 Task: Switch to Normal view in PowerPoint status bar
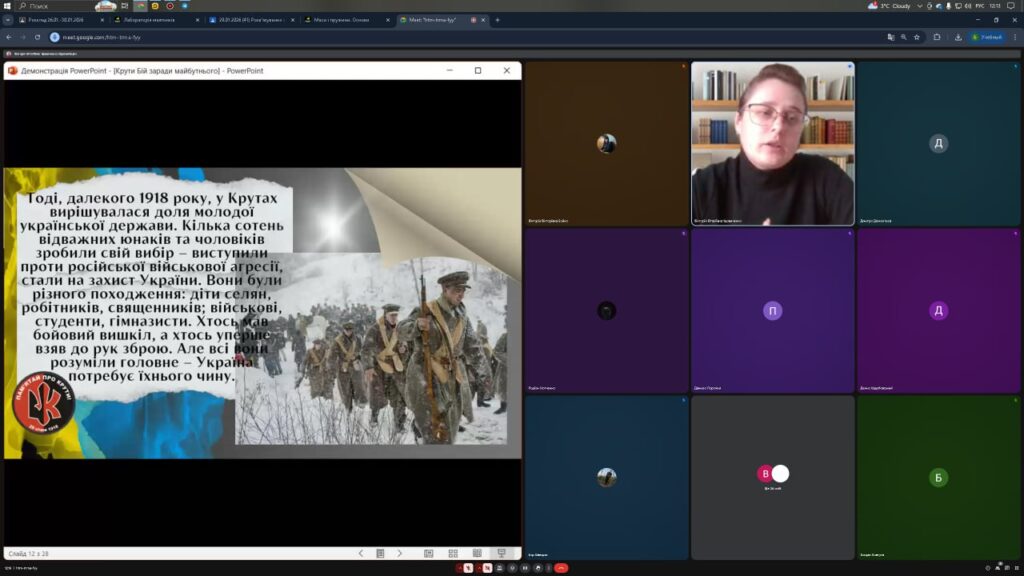(x=428, y=553)
